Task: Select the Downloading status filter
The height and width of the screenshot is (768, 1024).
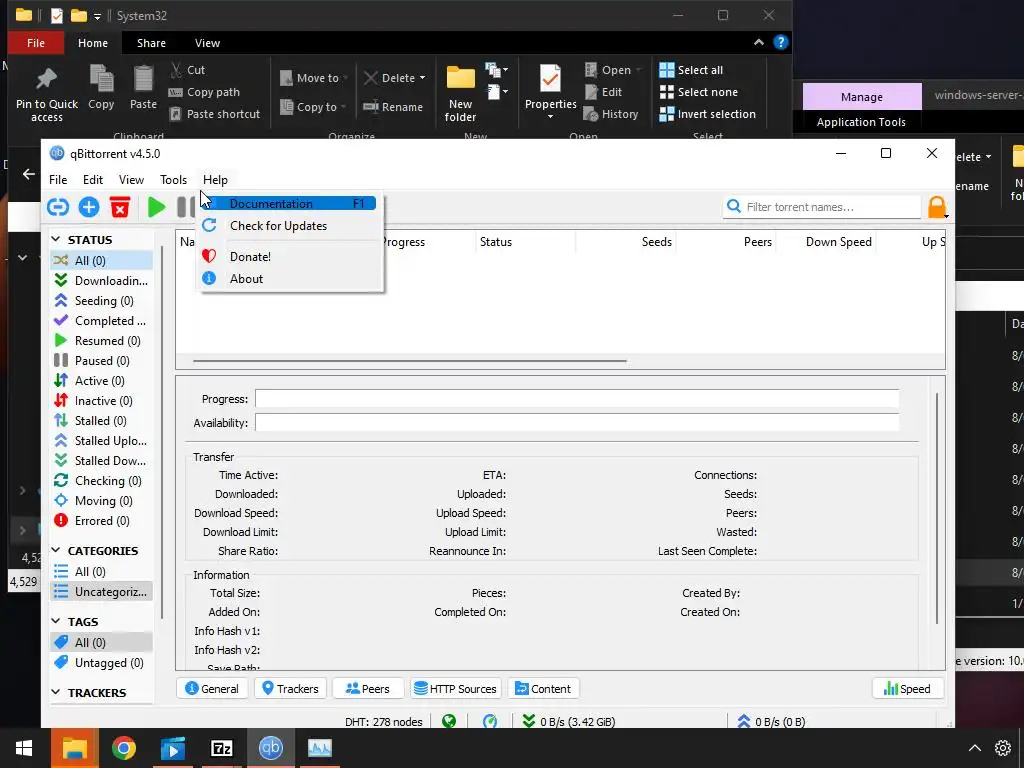Action: coord(102,281)
